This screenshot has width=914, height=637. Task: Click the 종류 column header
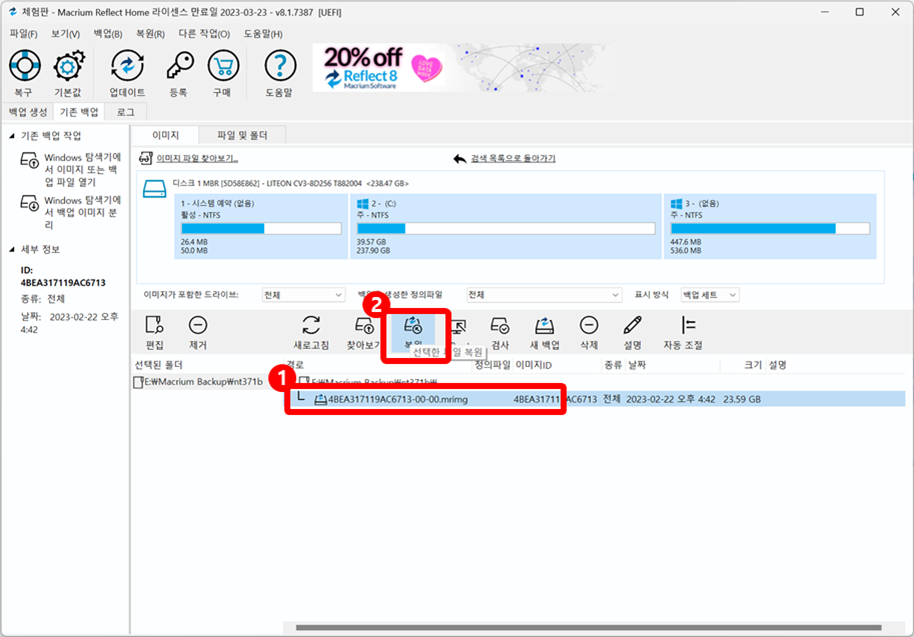pyautogui.click(x=613, y=365)
